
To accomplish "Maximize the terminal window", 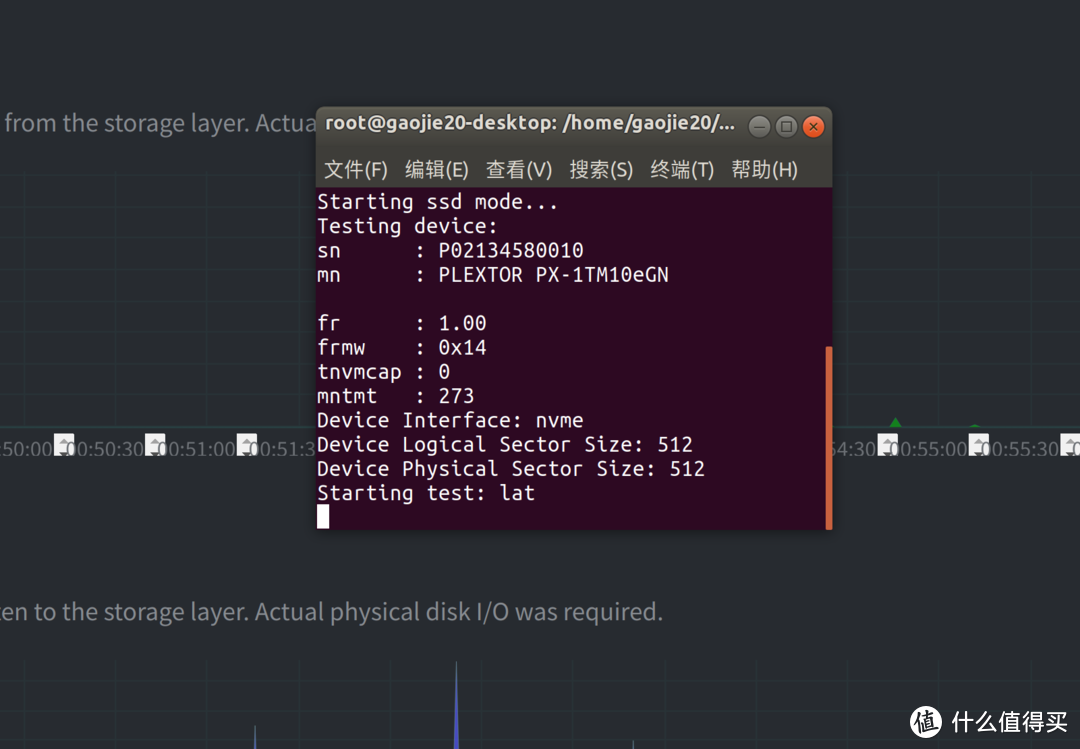I will [786, 127].
